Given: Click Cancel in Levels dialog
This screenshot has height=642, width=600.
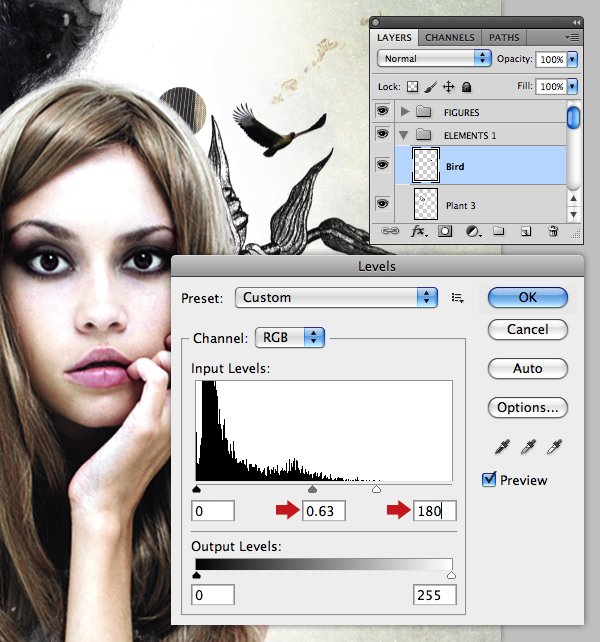Looking at the screenshot, I should 528,330.
